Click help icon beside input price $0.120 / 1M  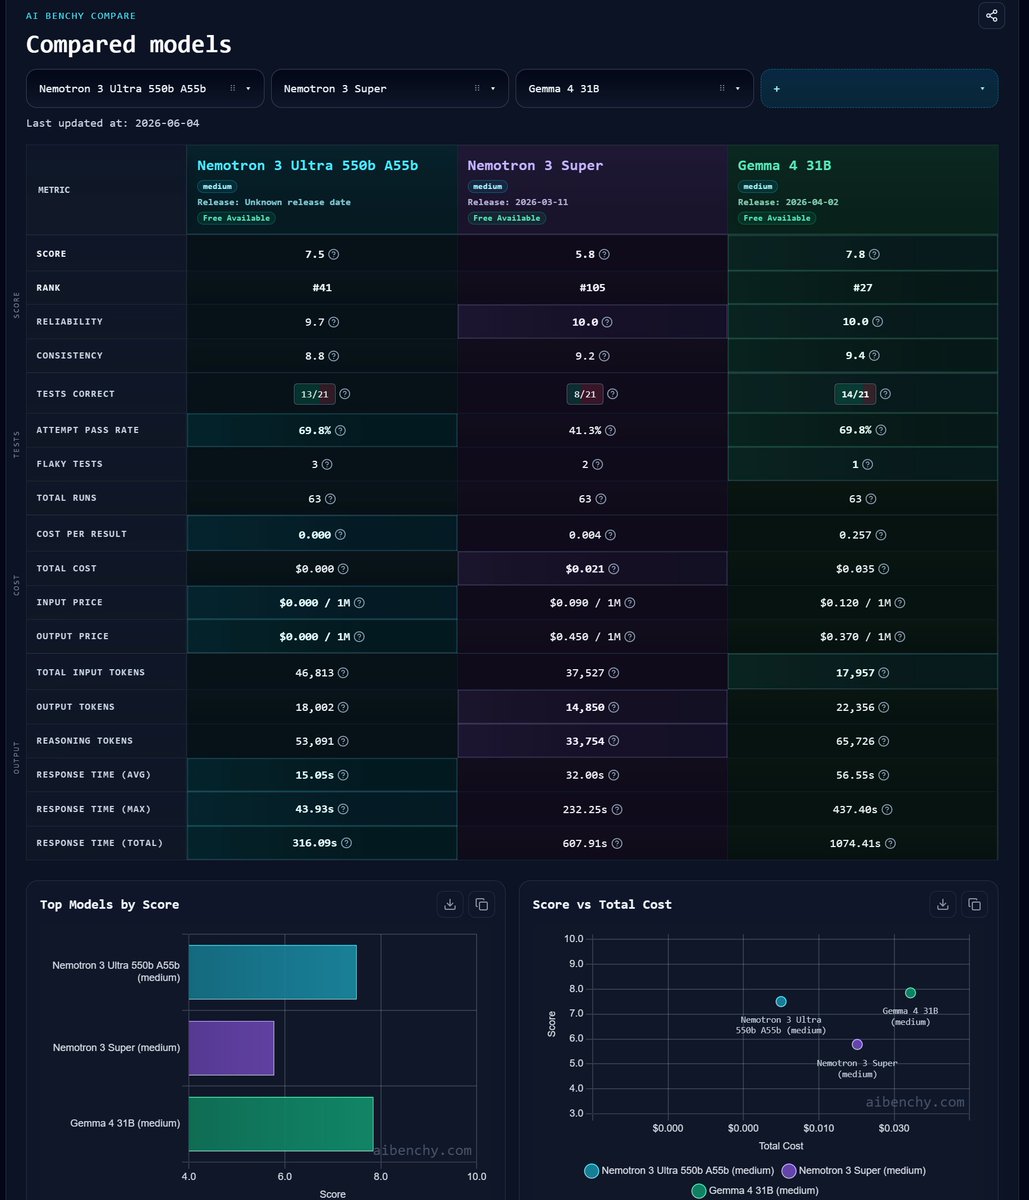pos(900,603)
